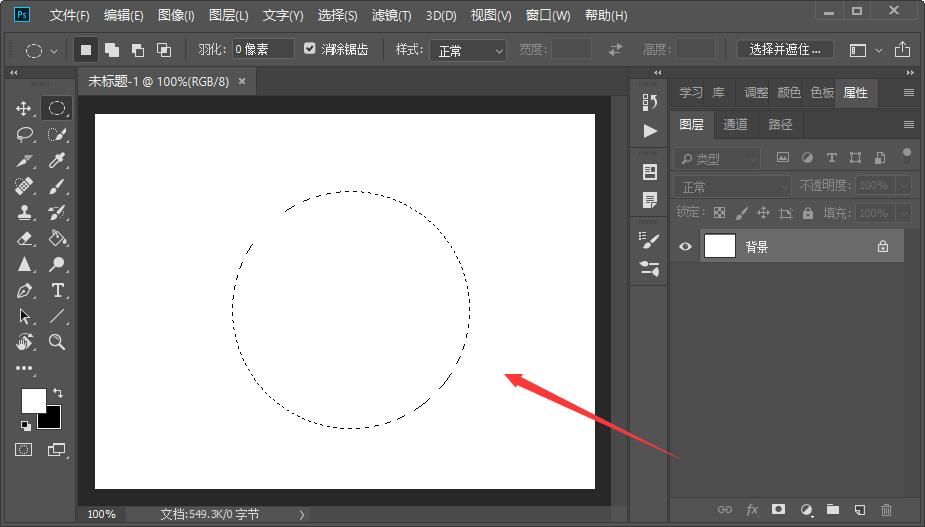The width and height of the screenshot is (925, 527).
Task: Open the Layers panel flyout menu
Action: tap(908, 125)
